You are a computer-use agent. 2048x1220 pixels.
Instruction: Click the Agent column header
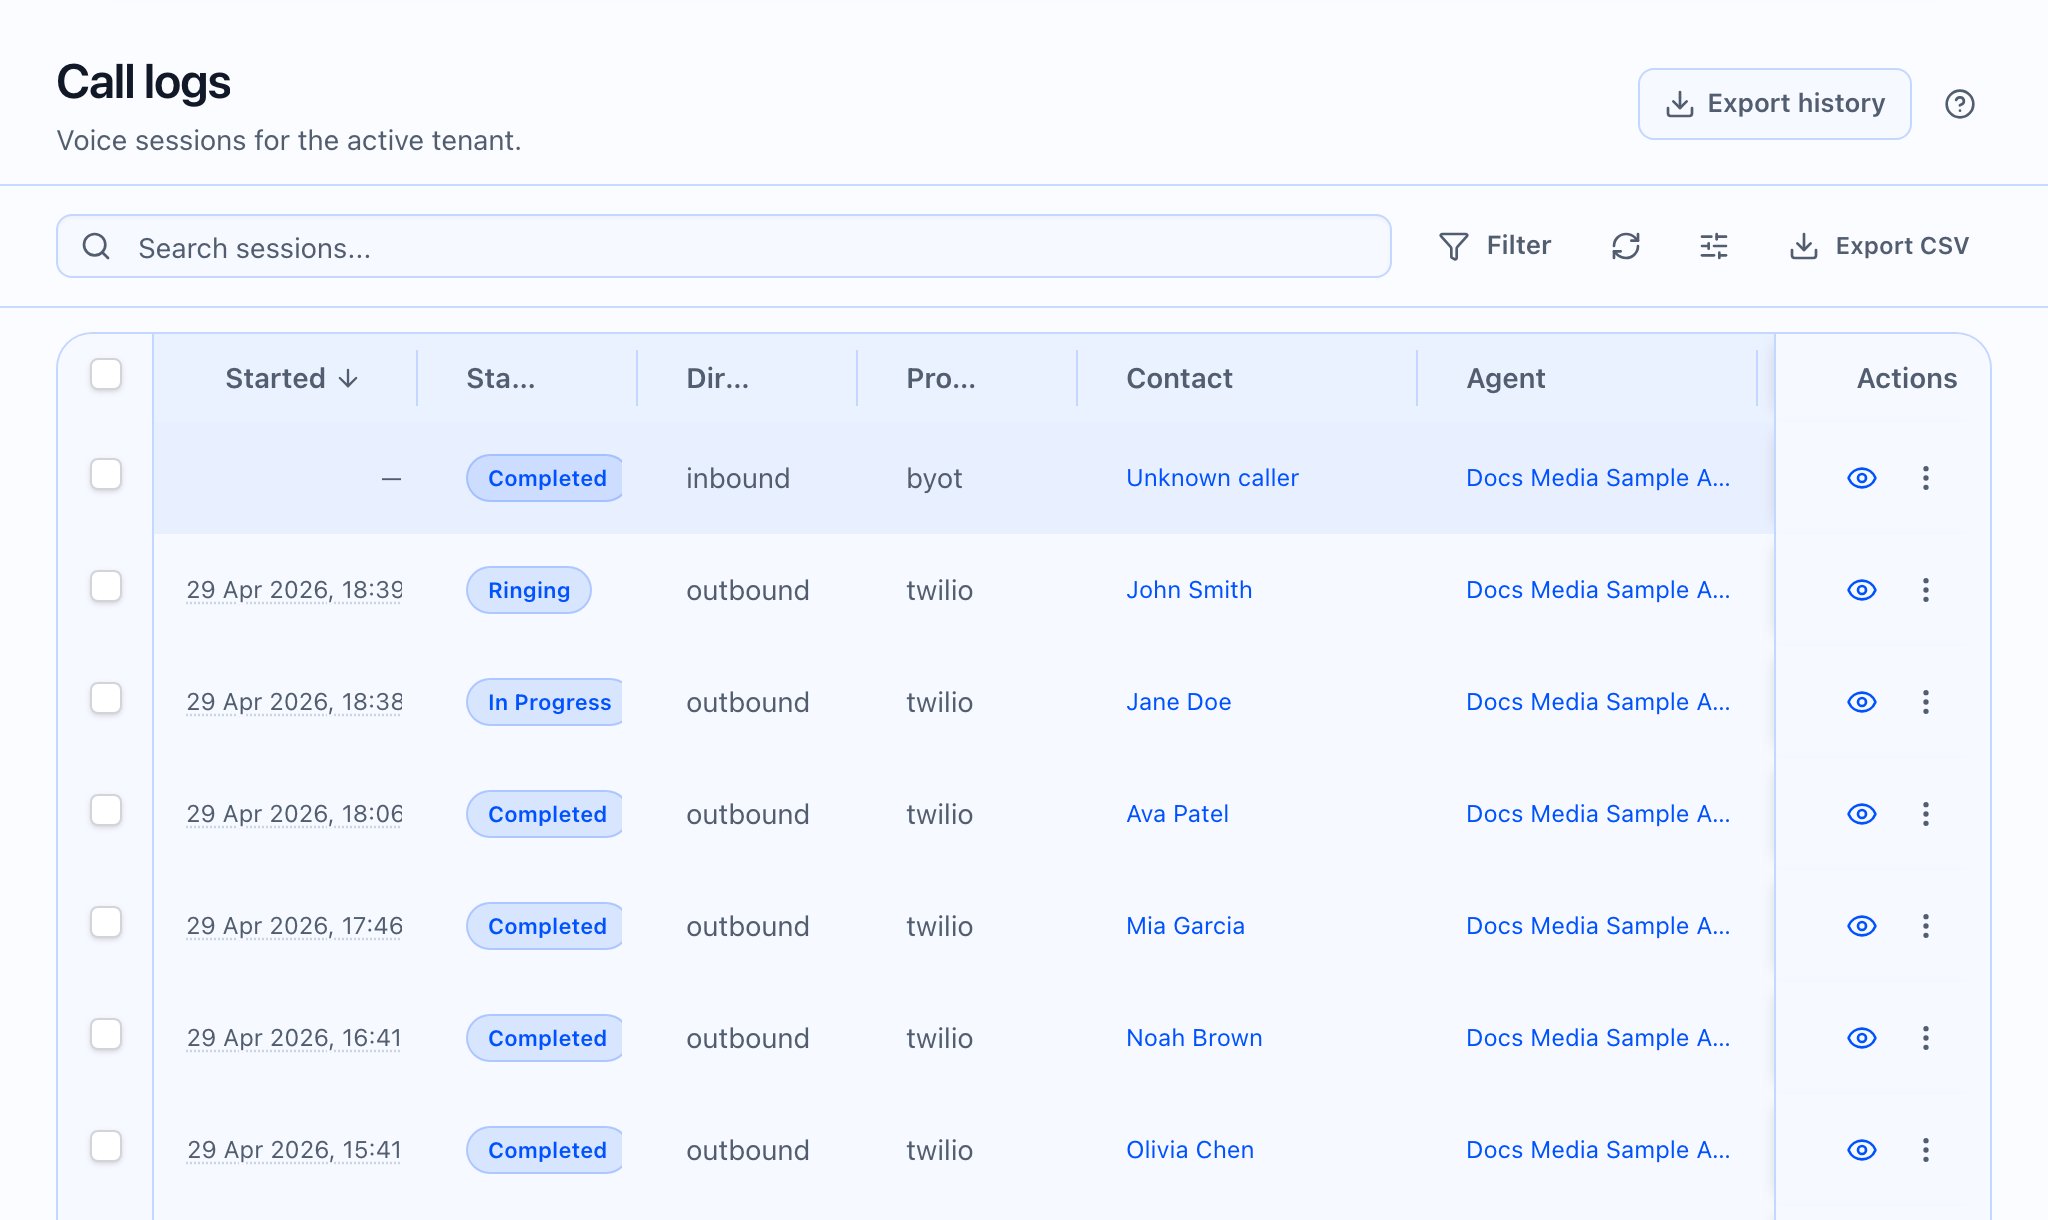[1505, 378]
